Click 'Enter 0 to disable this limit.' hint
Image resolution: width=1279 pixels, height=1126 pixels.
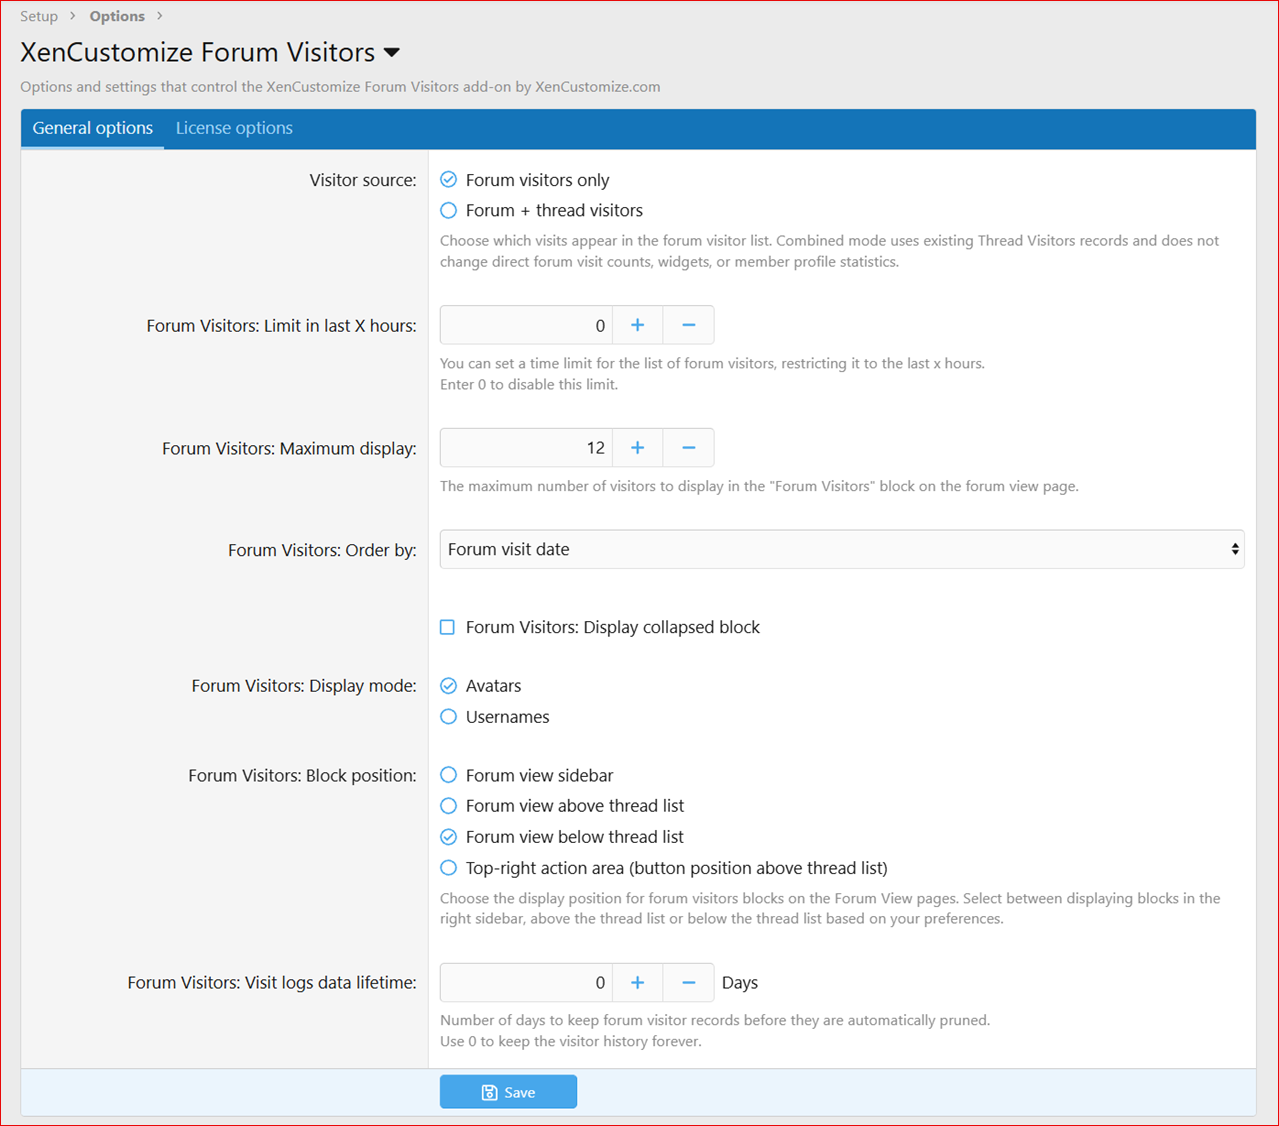pyautogui.click(x=529, y=384)
